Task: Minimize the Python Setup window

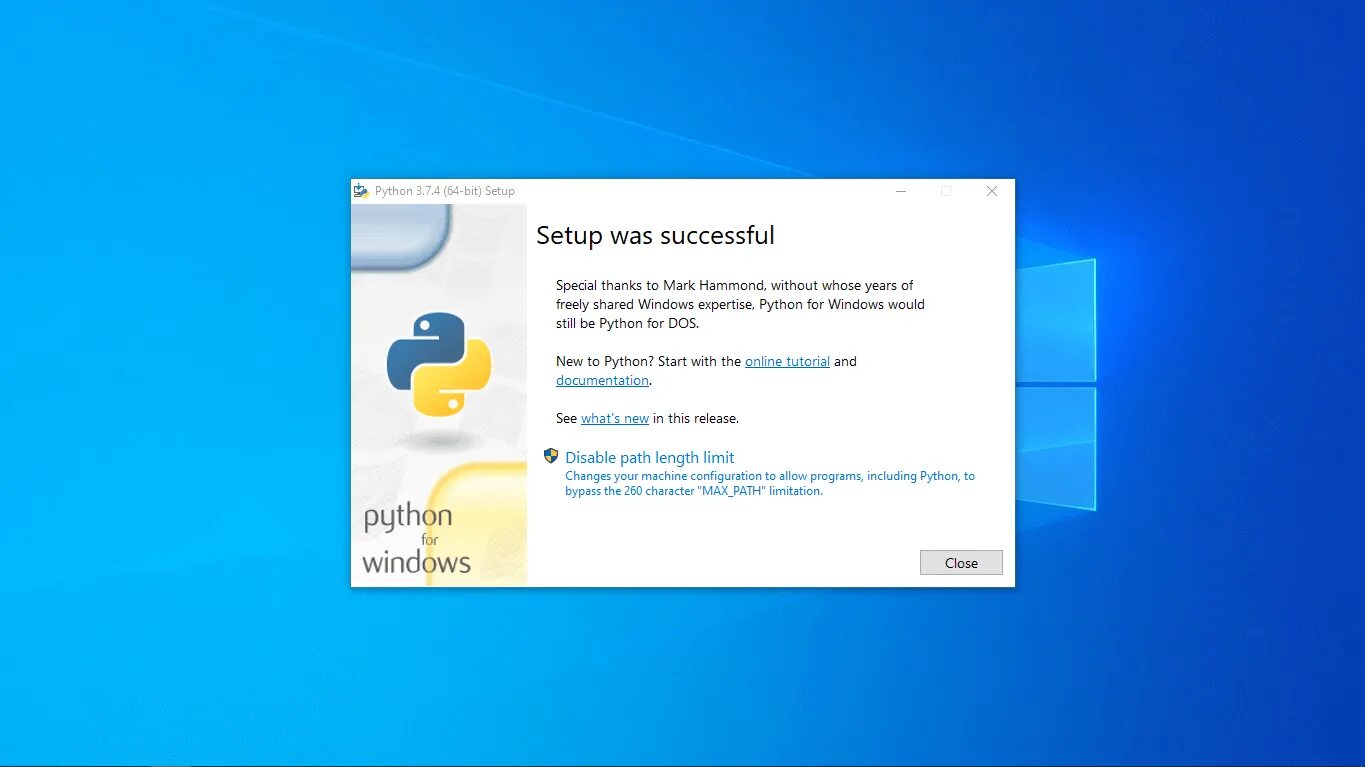Action: click(901, 191)
